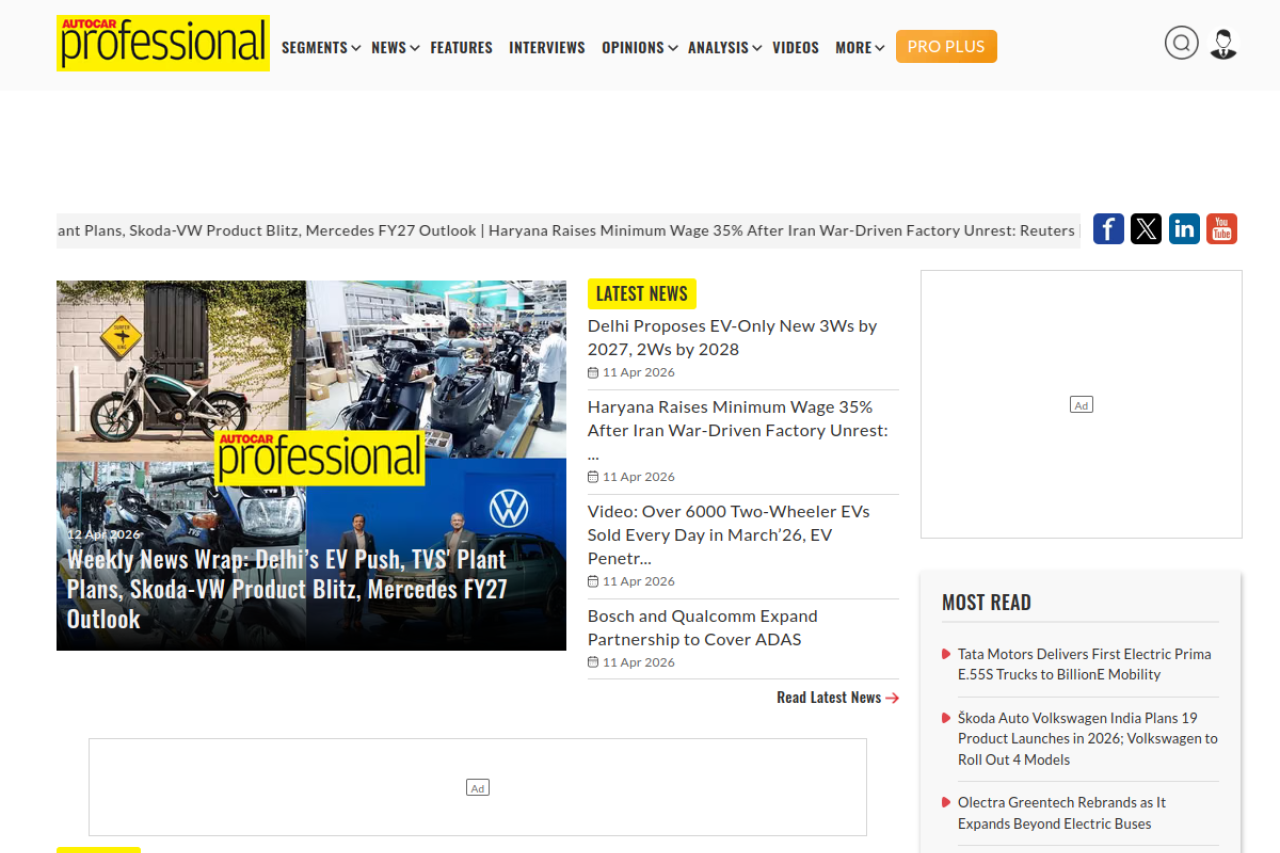Image resolution: width=1280 pixels, height=853 pixels.
Task: Open the X (Twitter) social icon
Action: point(1146,229)
